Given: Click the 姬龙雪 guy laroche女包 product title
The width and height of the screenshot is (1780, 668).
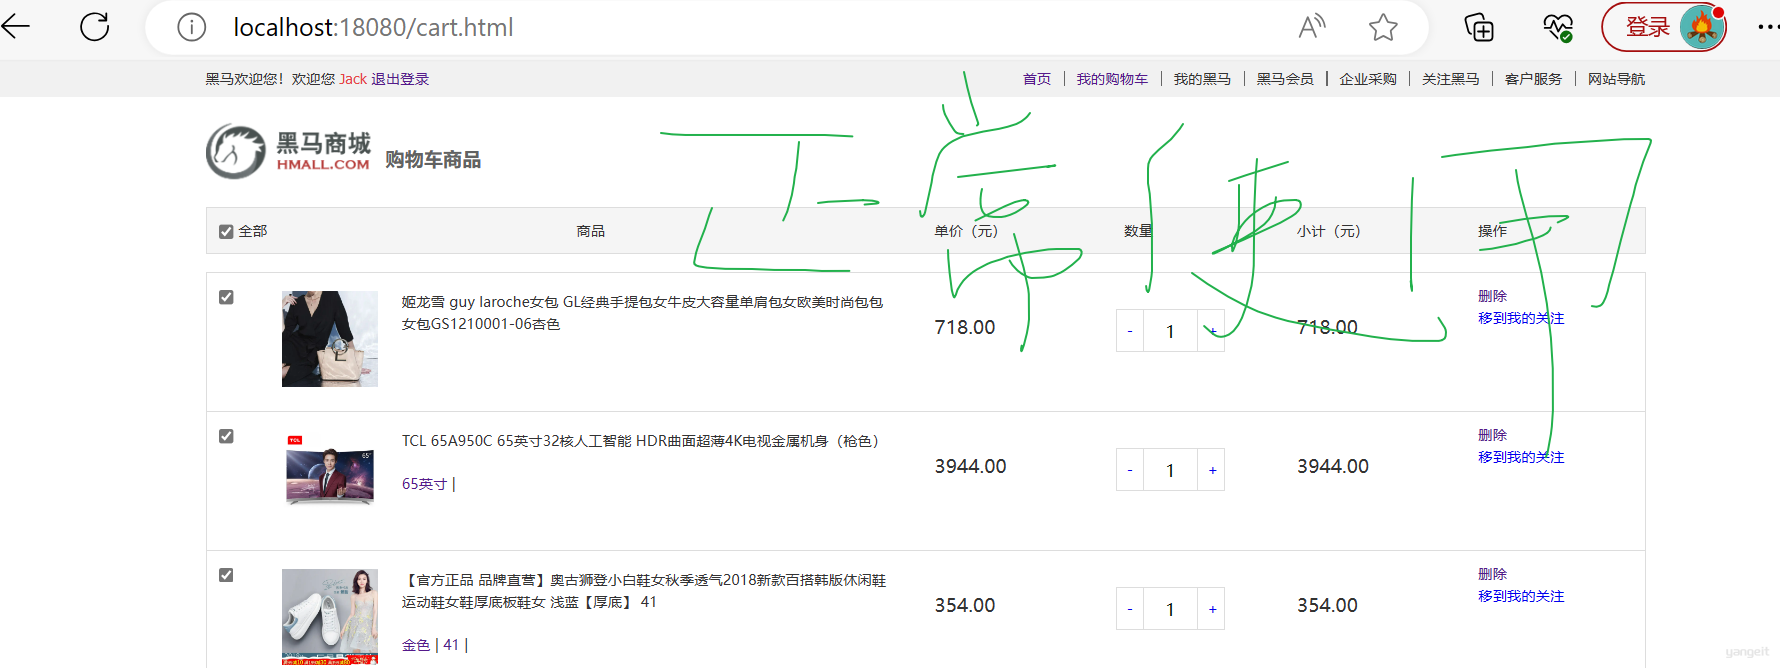Looking at the screenshot, I should (642, 313).
